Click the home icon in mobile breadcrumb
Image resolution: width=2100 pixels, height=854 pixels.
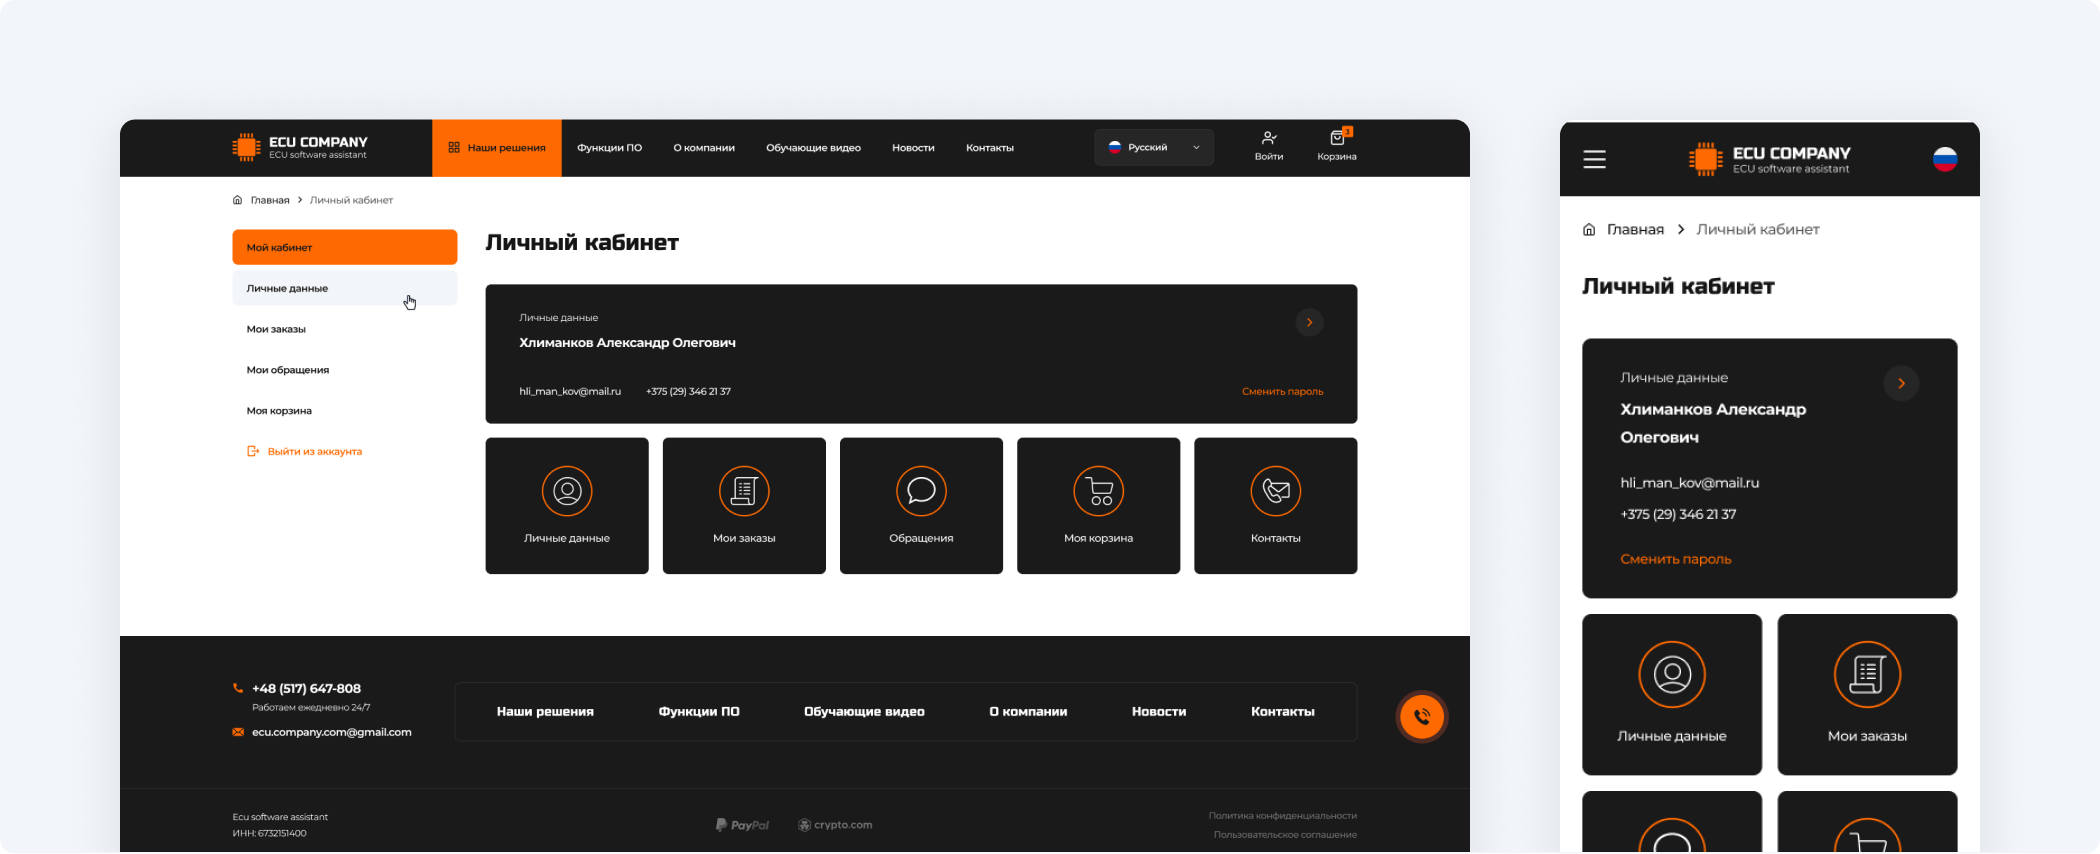point(1589,230)
